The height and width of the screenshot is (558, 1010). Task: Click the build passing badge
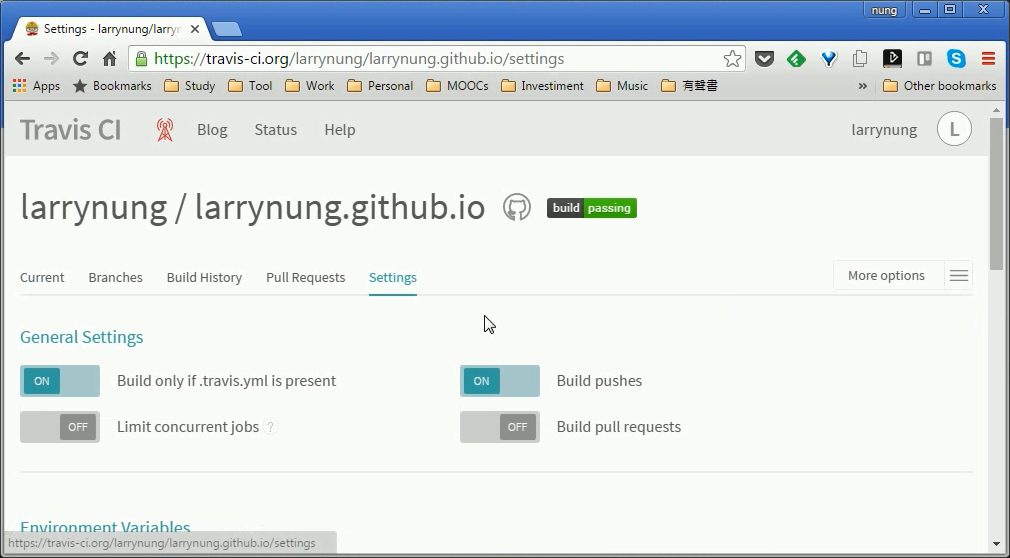(x=592, y=208)
